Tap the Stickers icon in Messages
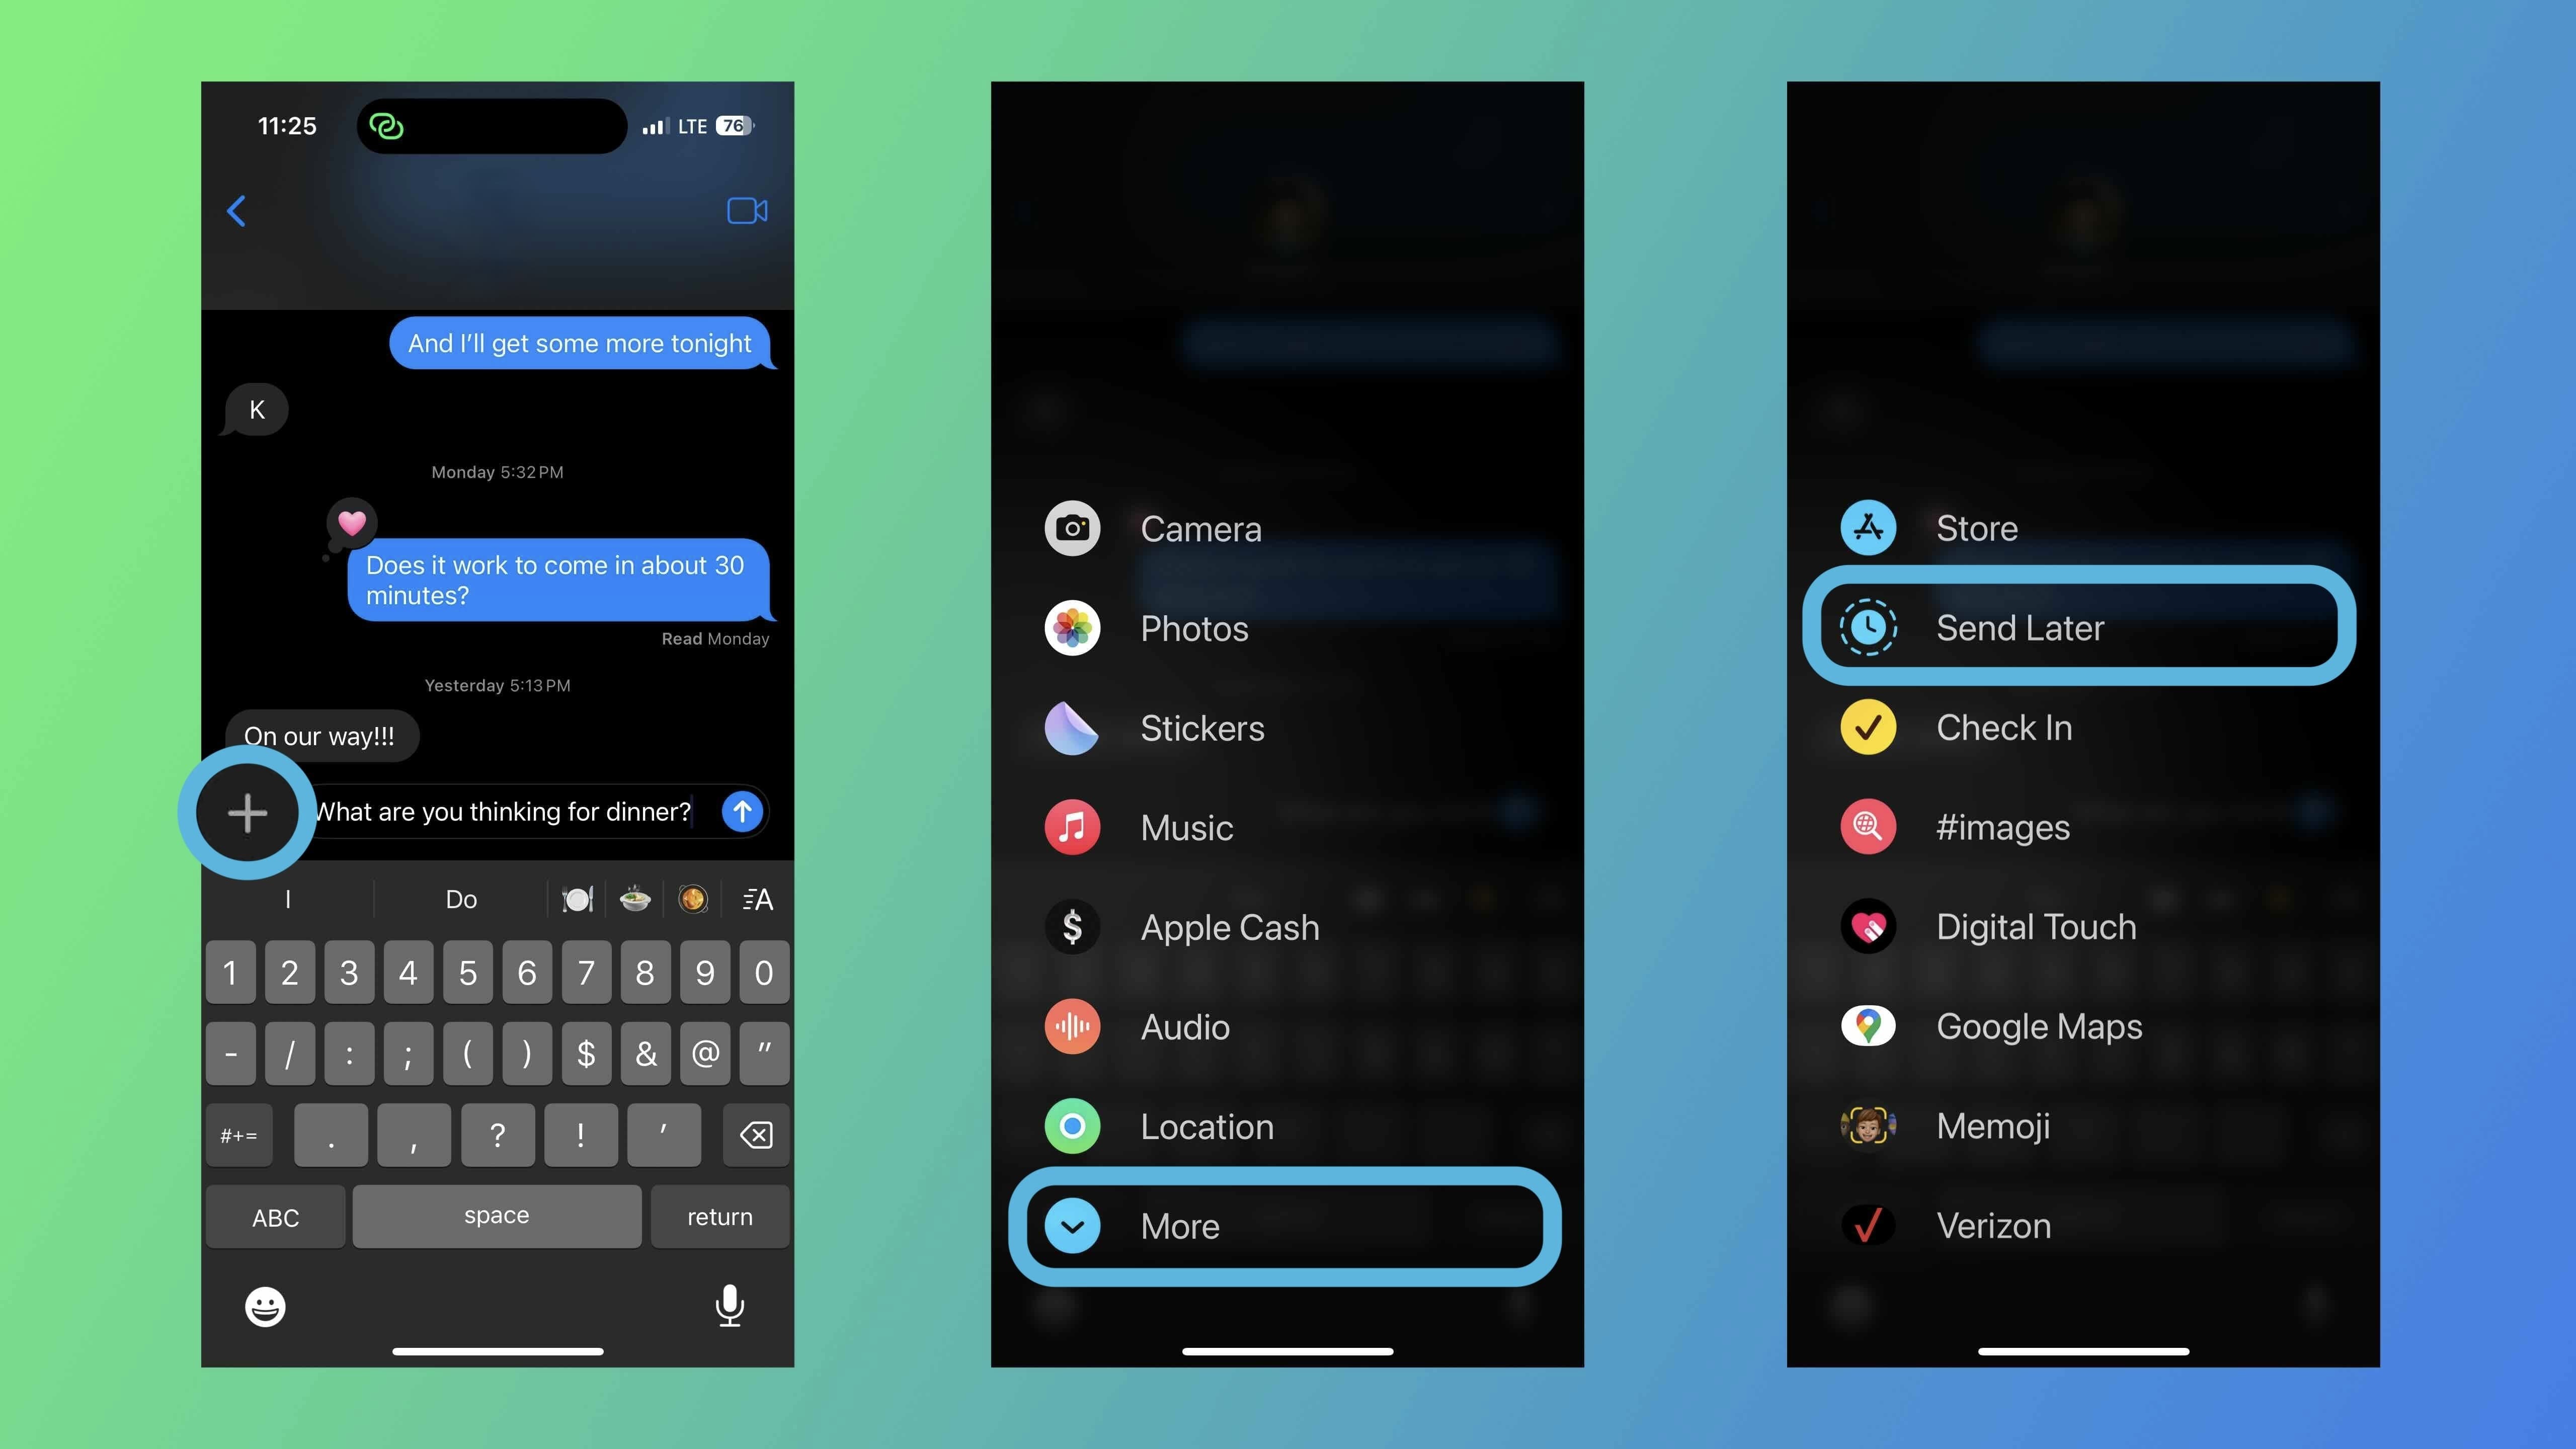This screenshot has height=1449, width=2576. pyautogui.click(x=1070, y=727)
